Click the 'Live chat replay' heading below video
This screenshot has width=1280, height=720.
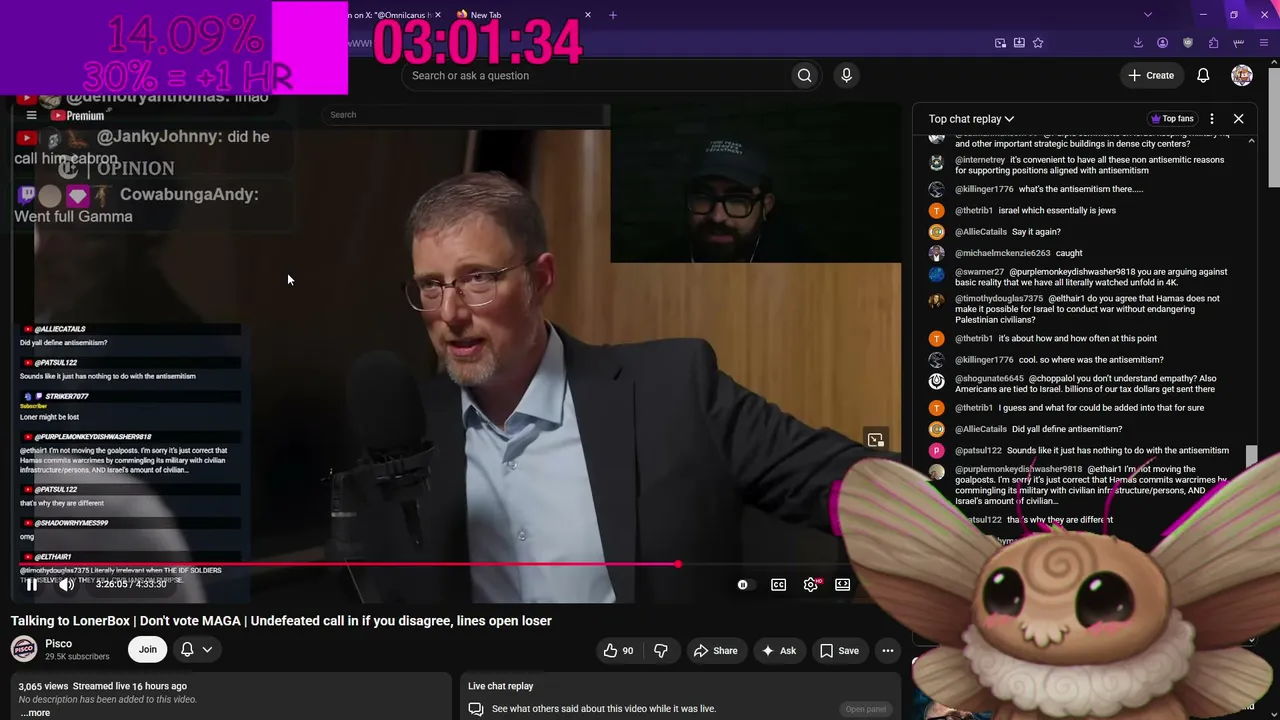tap(501, 686)
